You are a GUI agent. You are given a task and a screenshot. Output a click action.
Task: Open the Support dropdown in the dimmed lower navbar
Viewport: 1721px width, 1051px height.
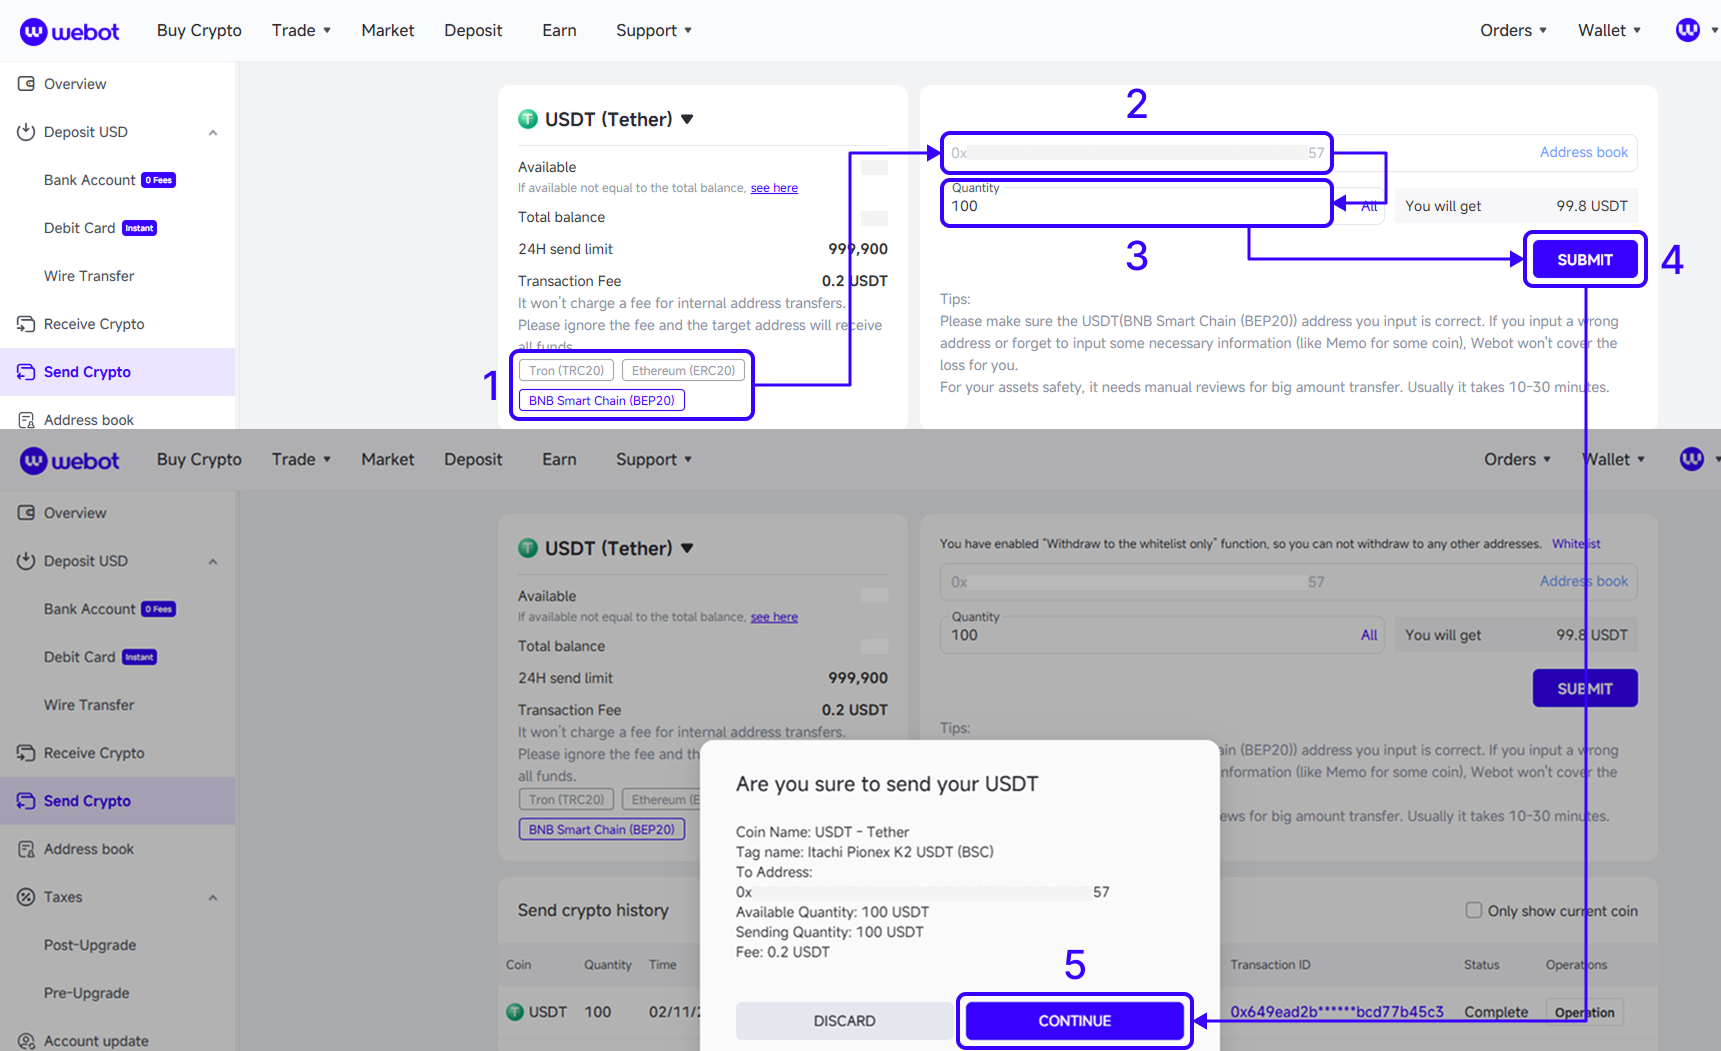[654, 459]
